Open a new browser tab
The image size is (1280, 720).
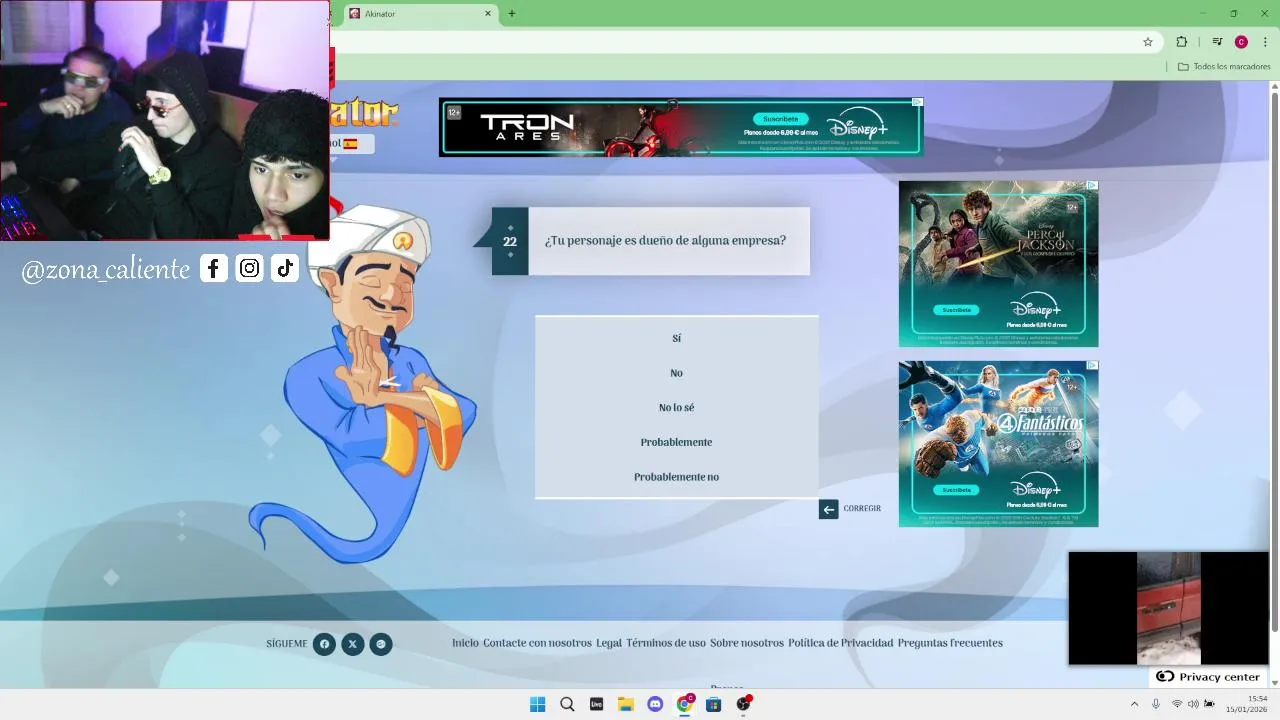(x=512, y=14)
